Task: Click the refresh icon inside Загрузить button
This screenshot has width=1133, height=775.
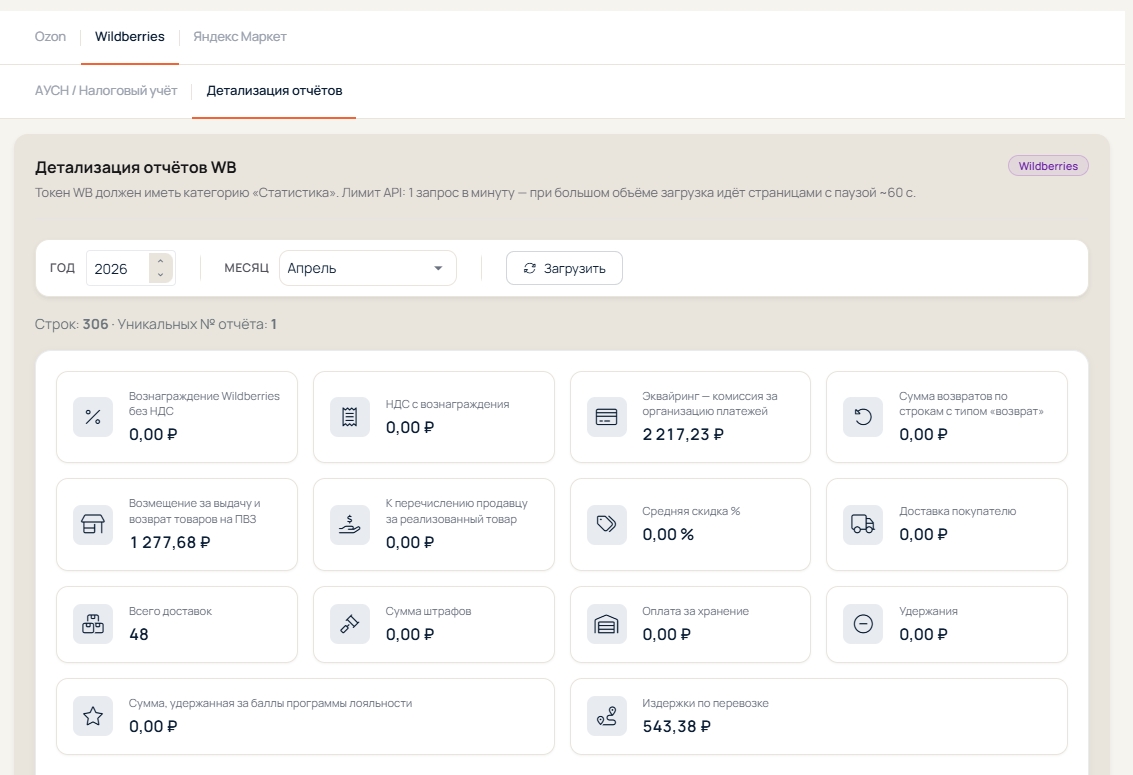Action: [530, 268]
